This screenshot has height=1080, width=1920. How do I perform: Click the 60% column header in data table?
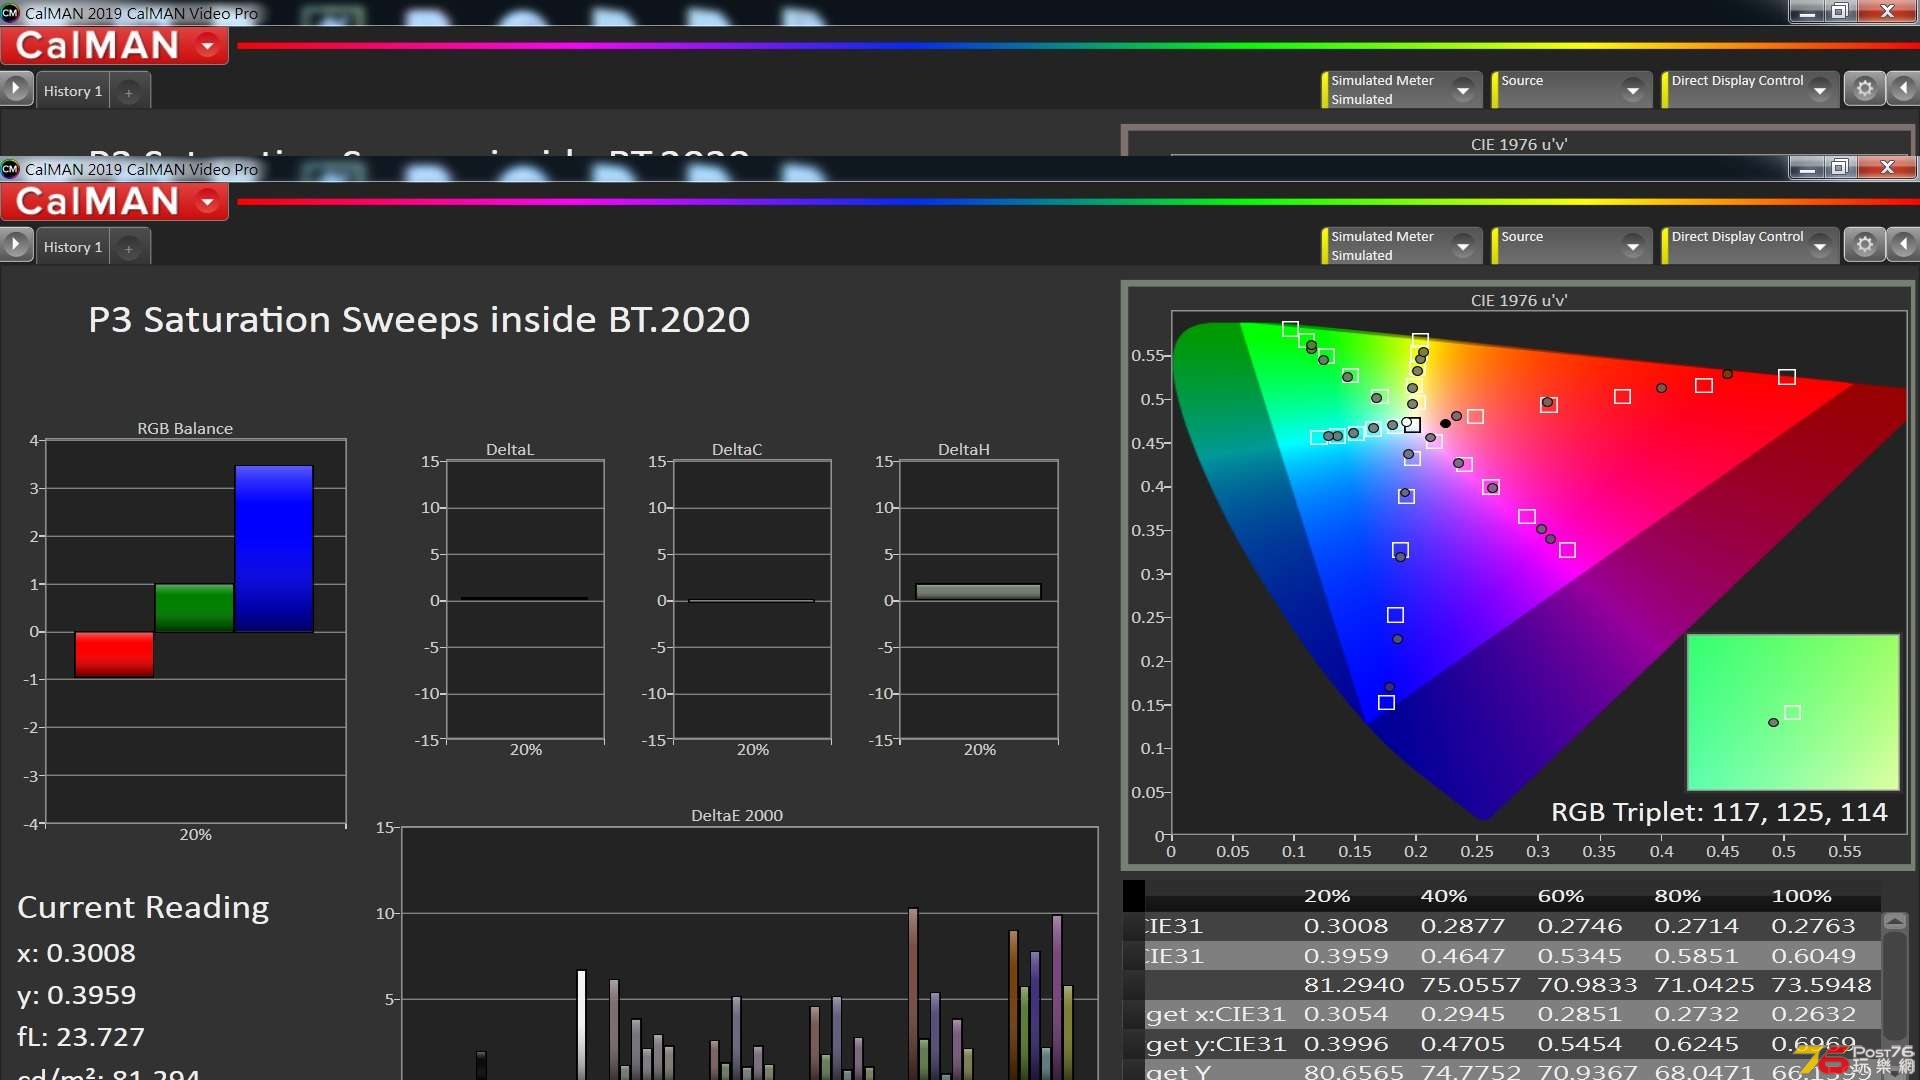(1561, 896)
